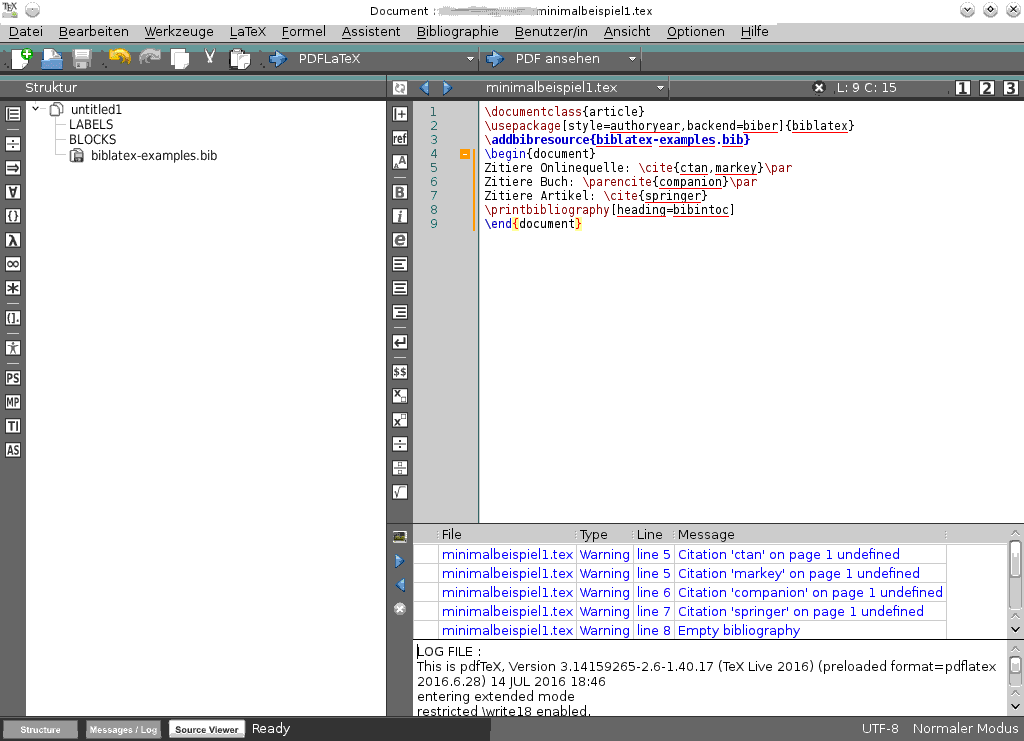Screen dimensions: 1024x741
Task: Toggle code folding marker at line 4
Action: [x=465, y=154]
